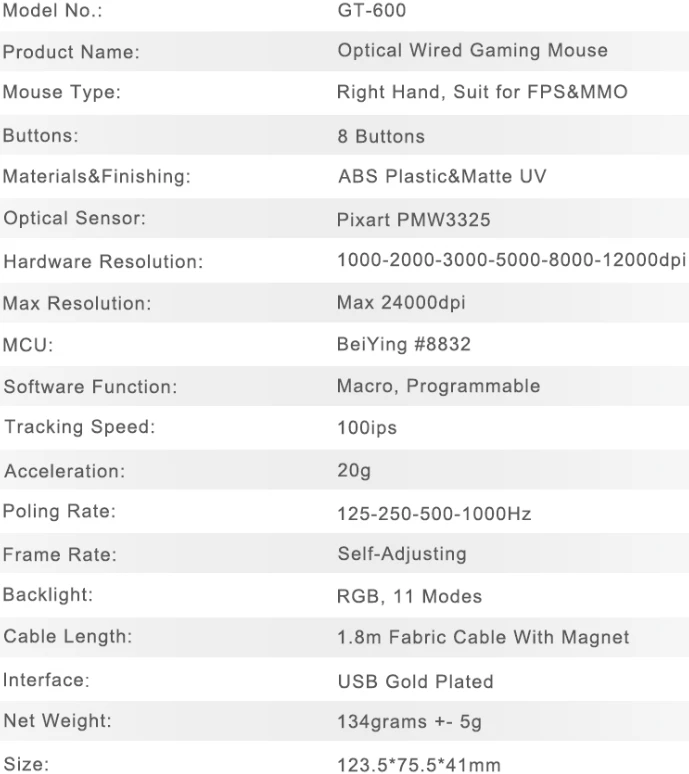The width and height of the screenshot is (689, 774).
Task: Click the RGB, 11 Modes backlight value
Action: 409,596
